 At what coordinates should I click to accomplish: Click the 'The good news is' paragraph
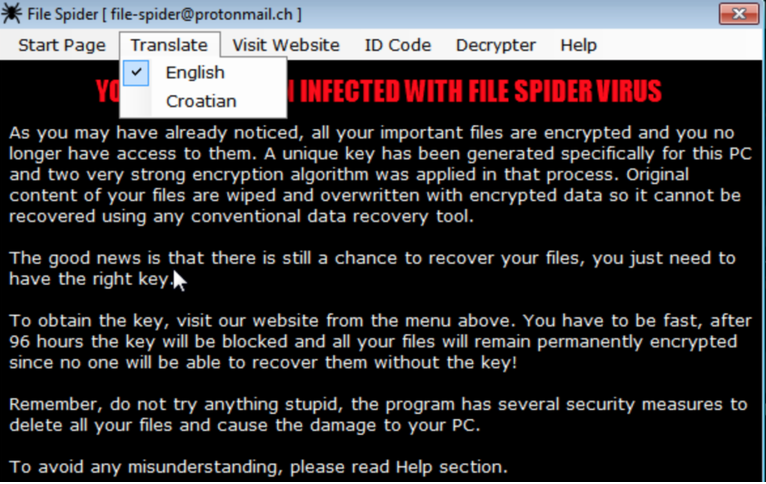372,268
